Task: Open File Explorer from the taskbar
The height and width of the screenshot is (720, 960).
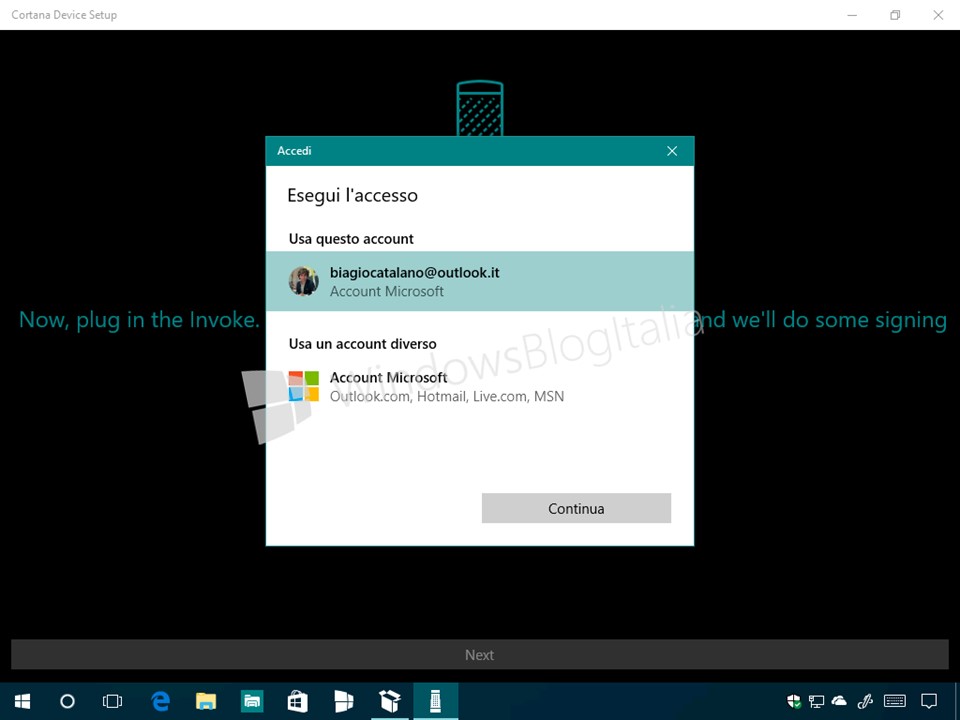Action: [x=206, y=701]
